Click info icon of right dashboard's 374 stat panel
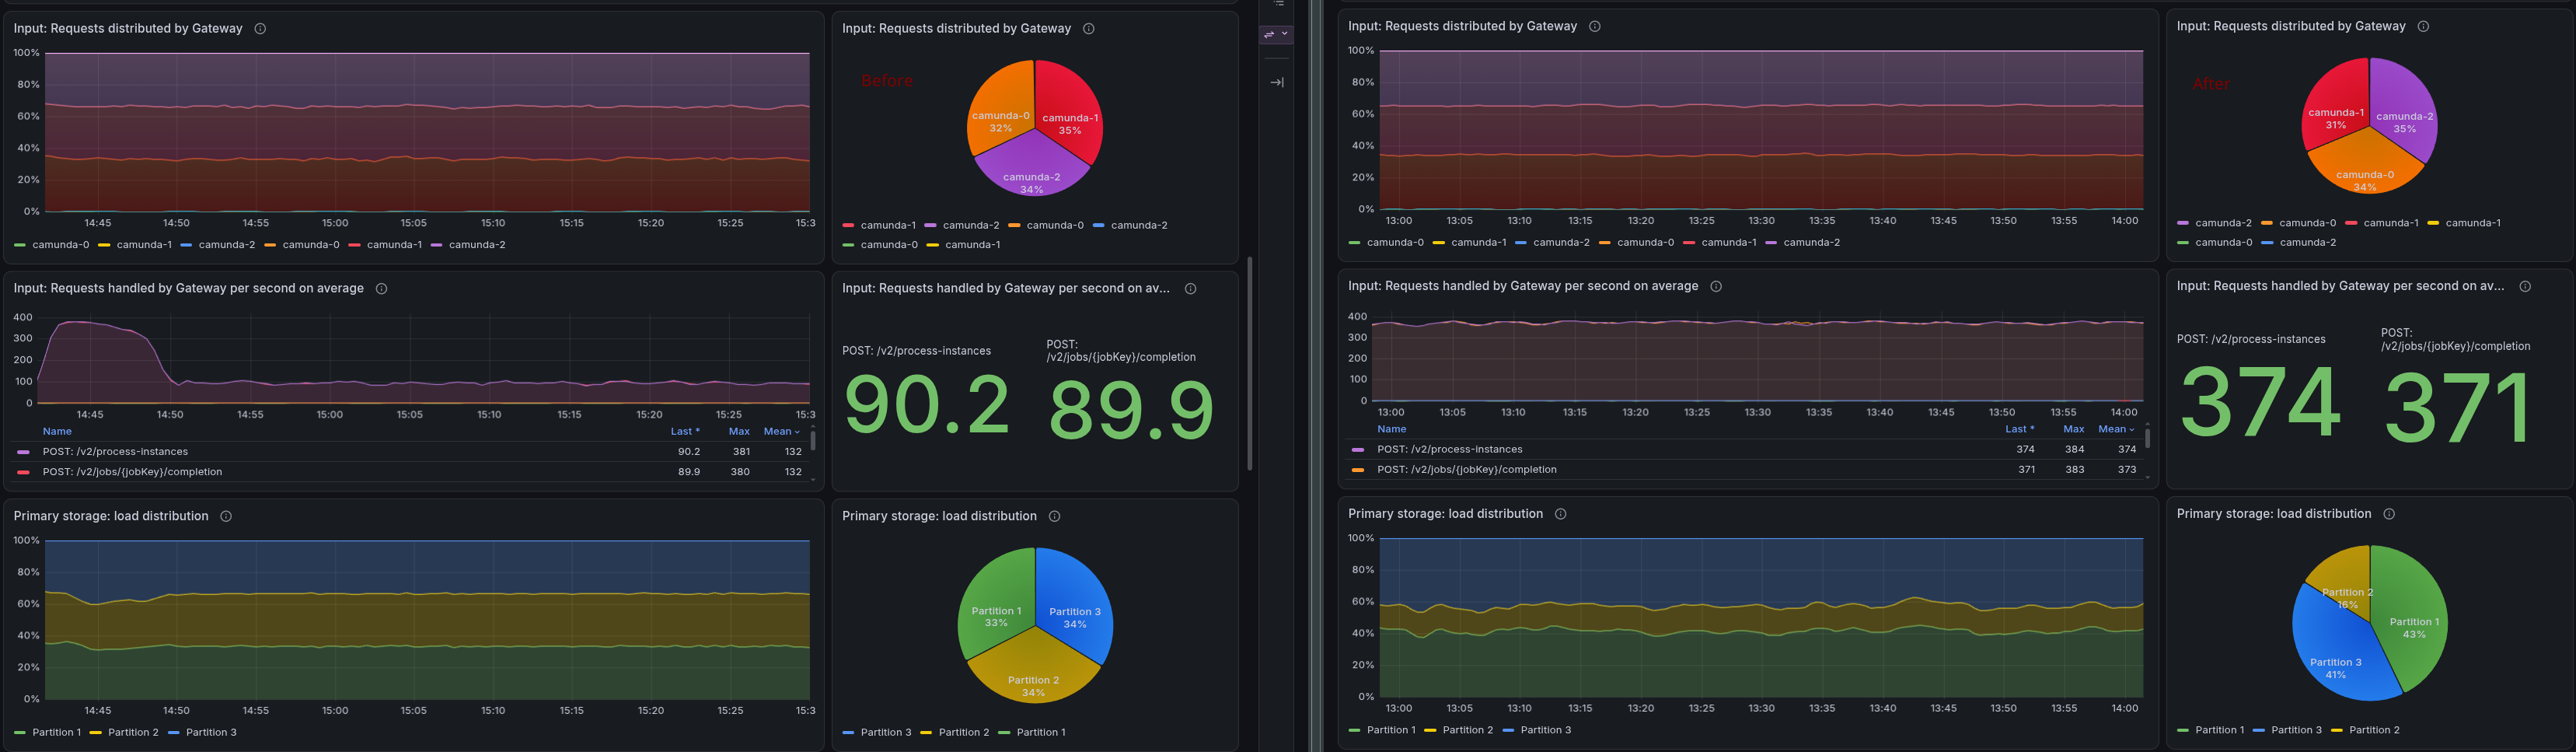 point(2525,287)
